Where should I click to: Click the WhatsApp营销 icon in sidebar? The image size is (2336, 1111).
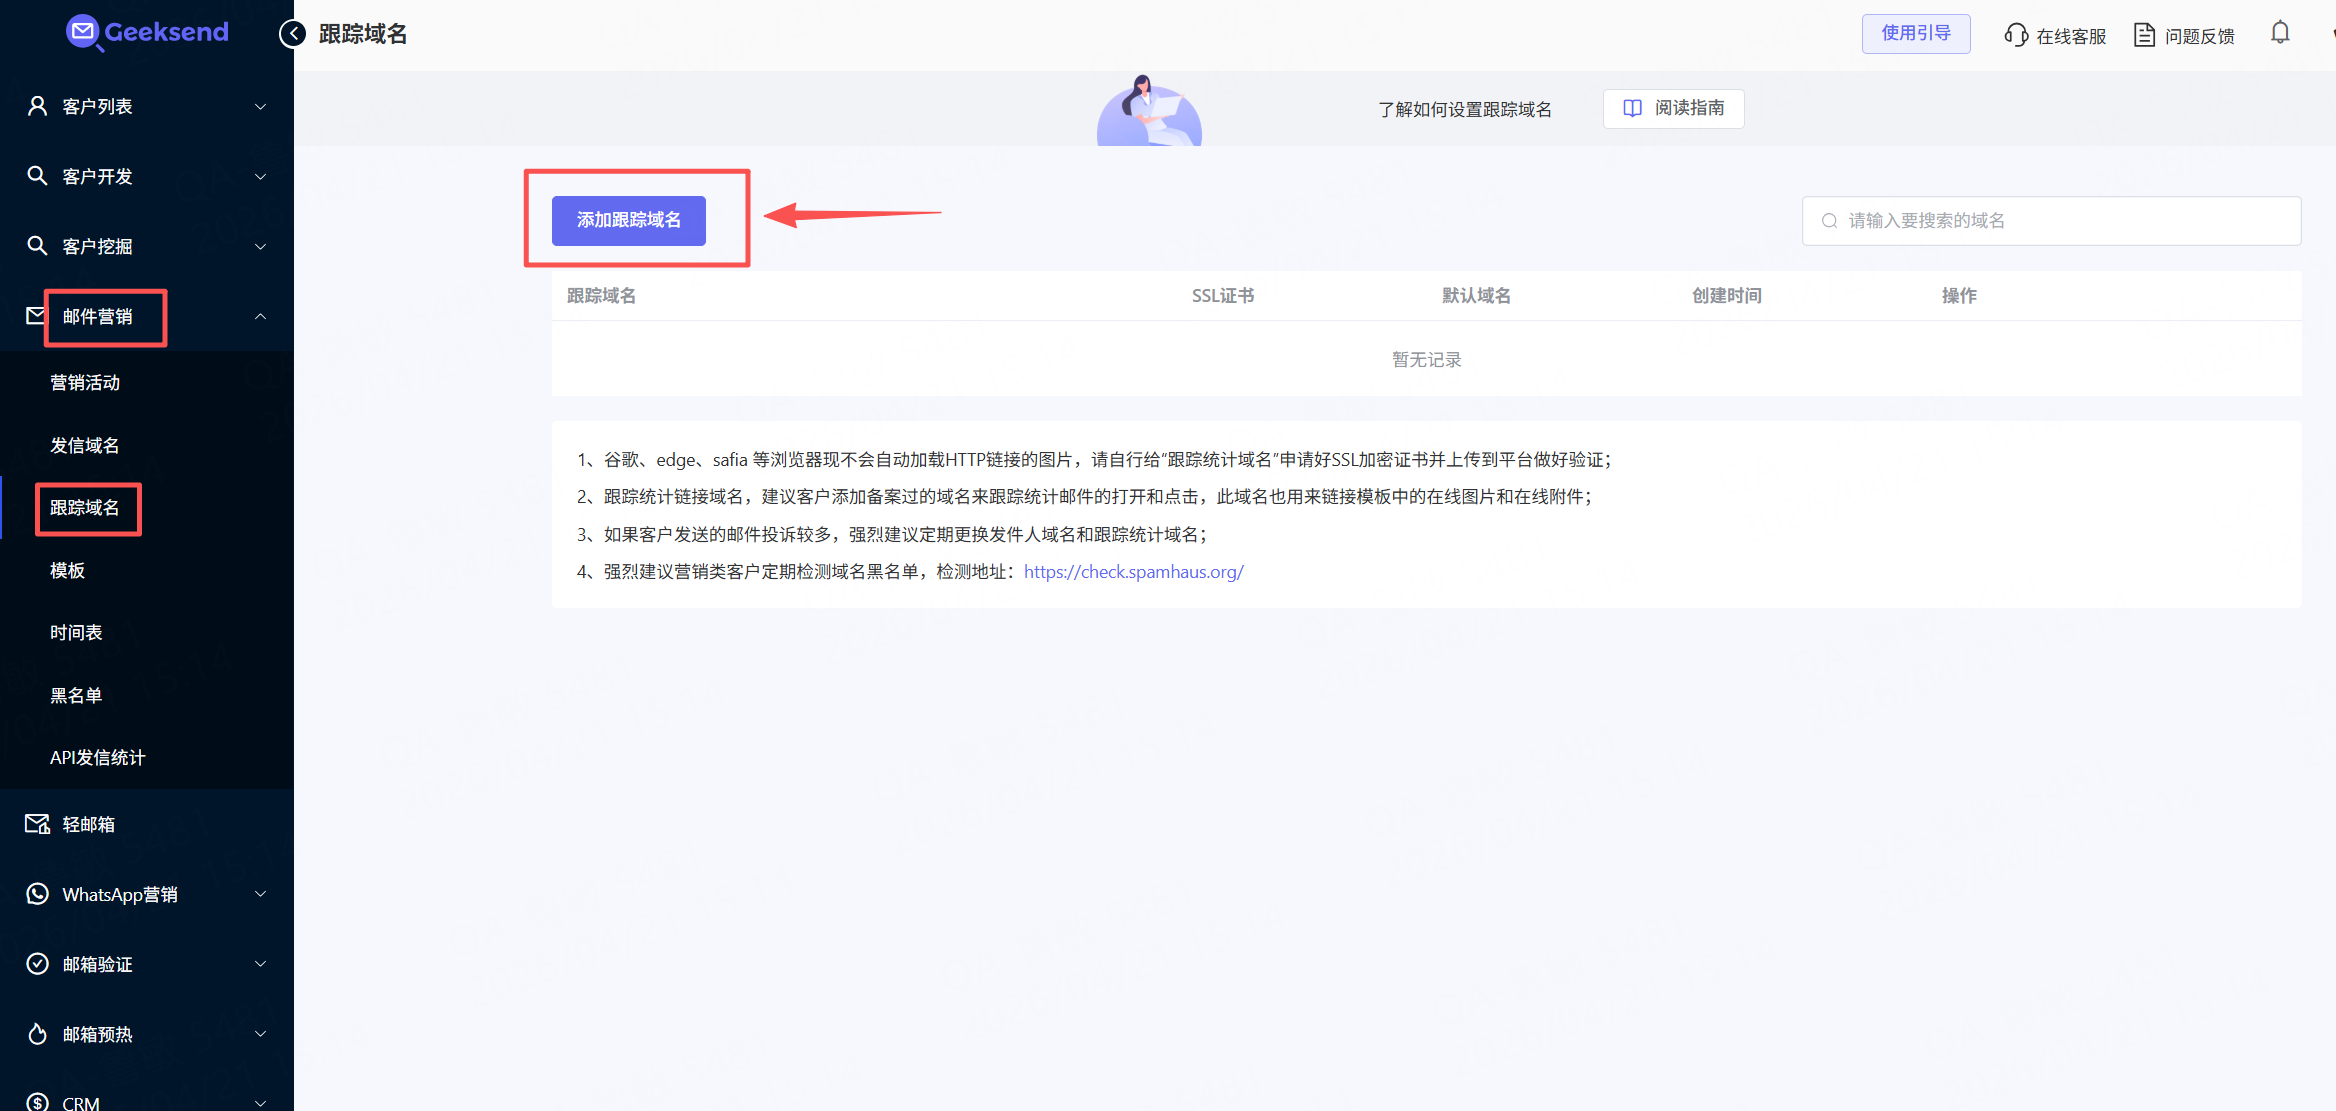[x=37, y=894]
